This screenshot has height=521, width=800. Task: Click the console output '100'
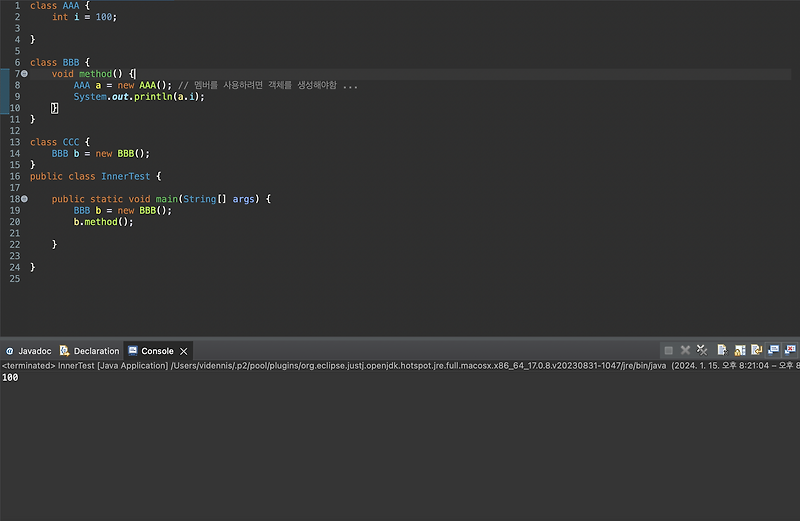10,378
